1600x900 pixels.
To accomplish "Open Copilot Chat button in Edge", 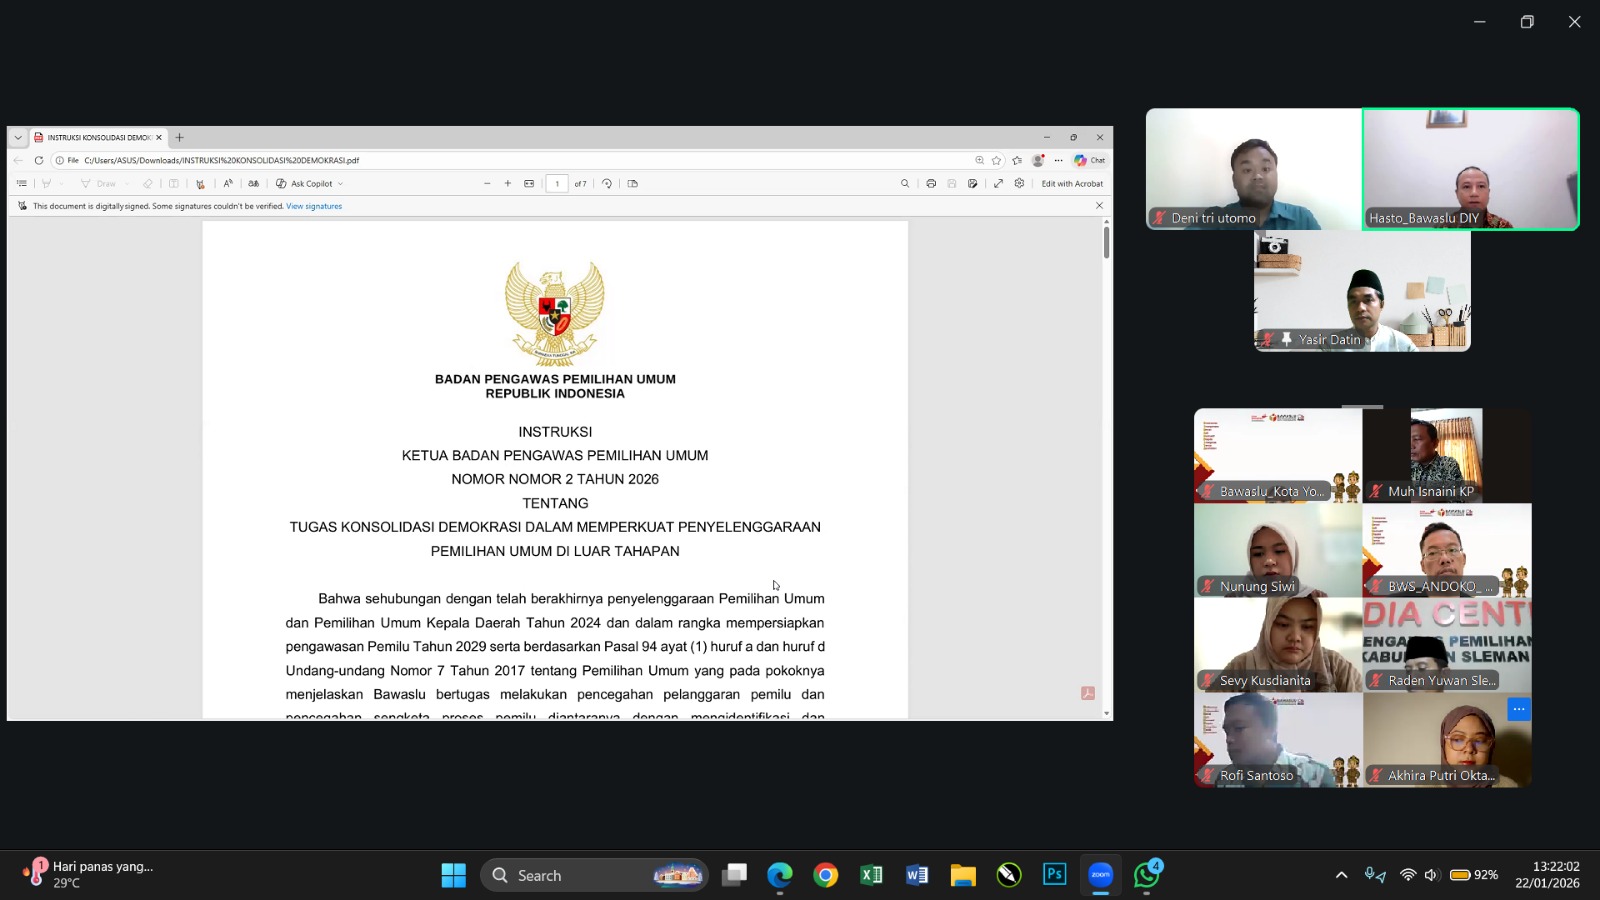I will click(x=1089, y=160).
